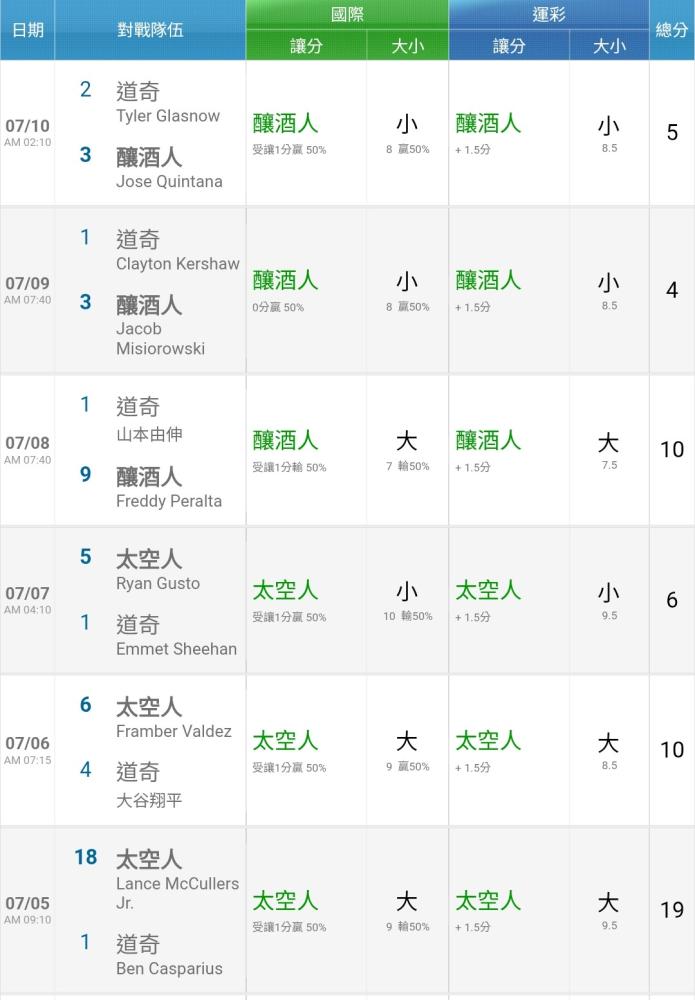The height and width of the screenshot is (1000, 695).
Task: Open pitcher Tyler Glasnow's name
Action: 168,116
